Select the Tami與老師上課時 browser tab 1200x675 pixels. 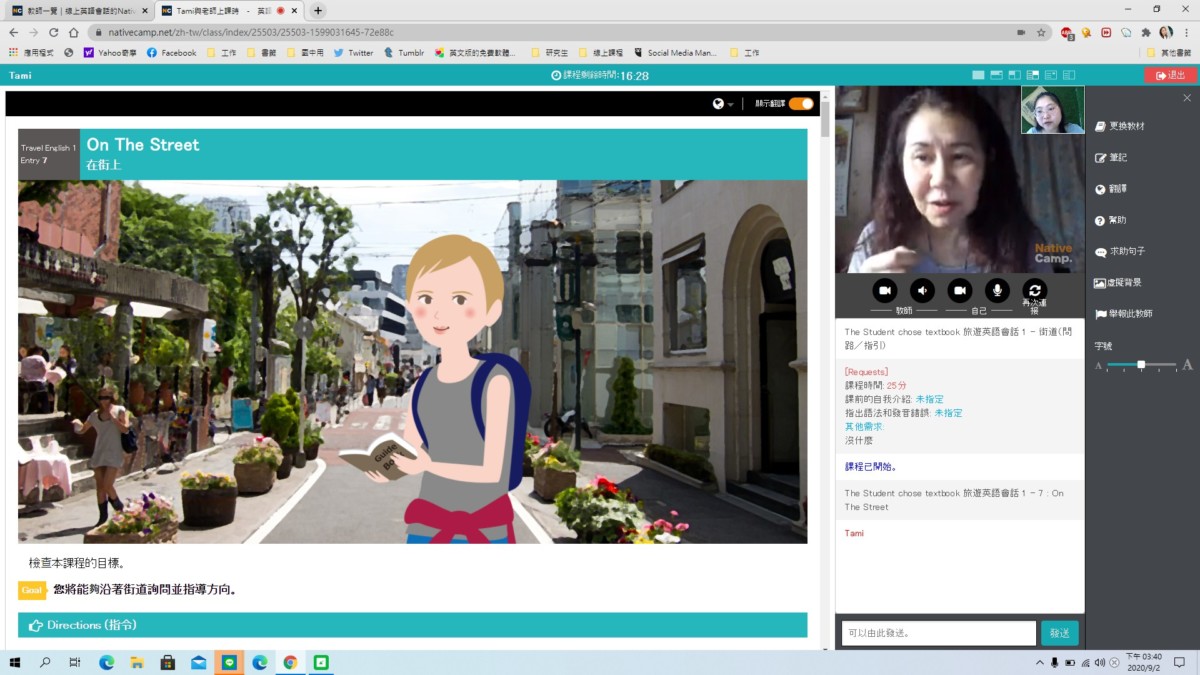pos(229,10)
